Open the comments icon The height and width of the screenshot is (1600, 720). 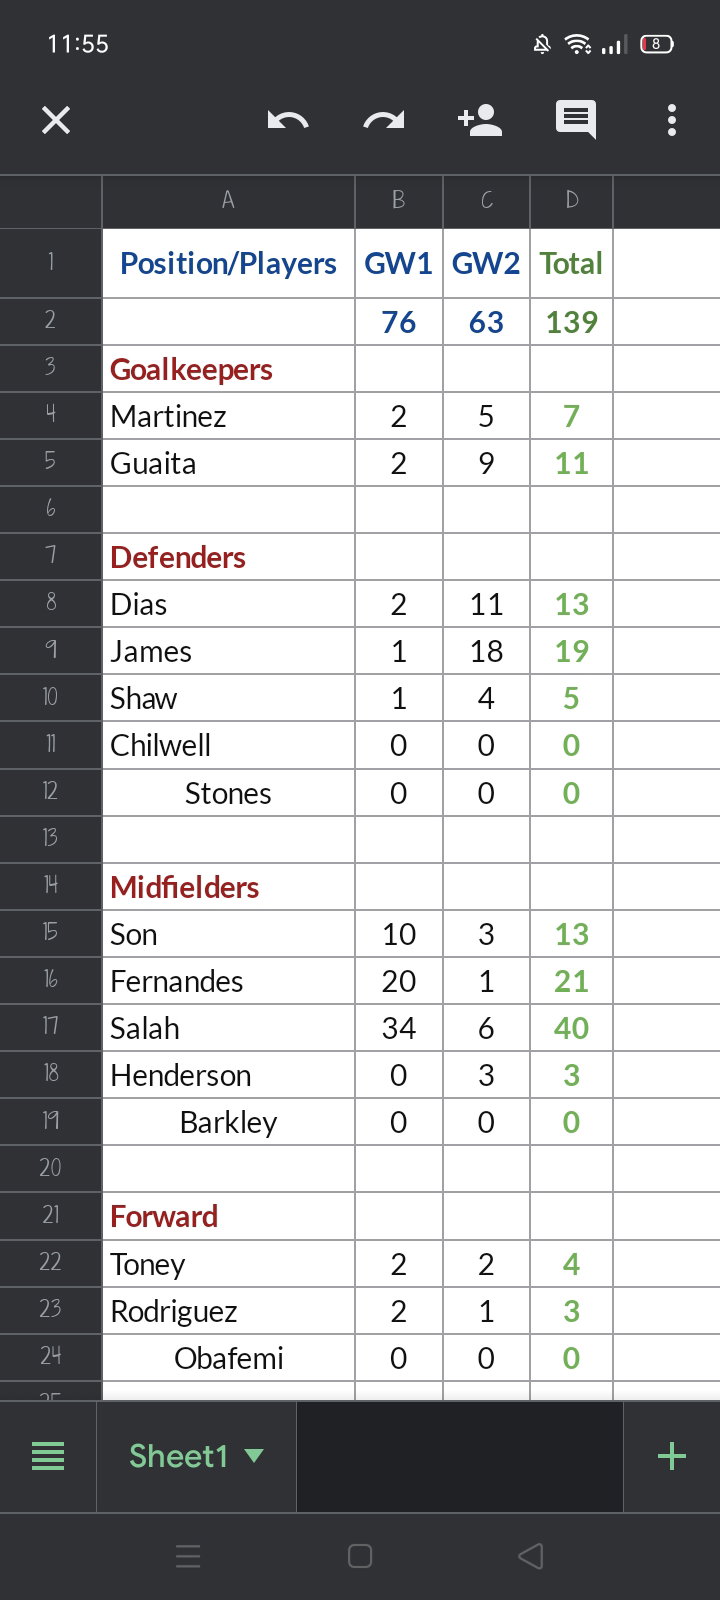click(576, 120)
